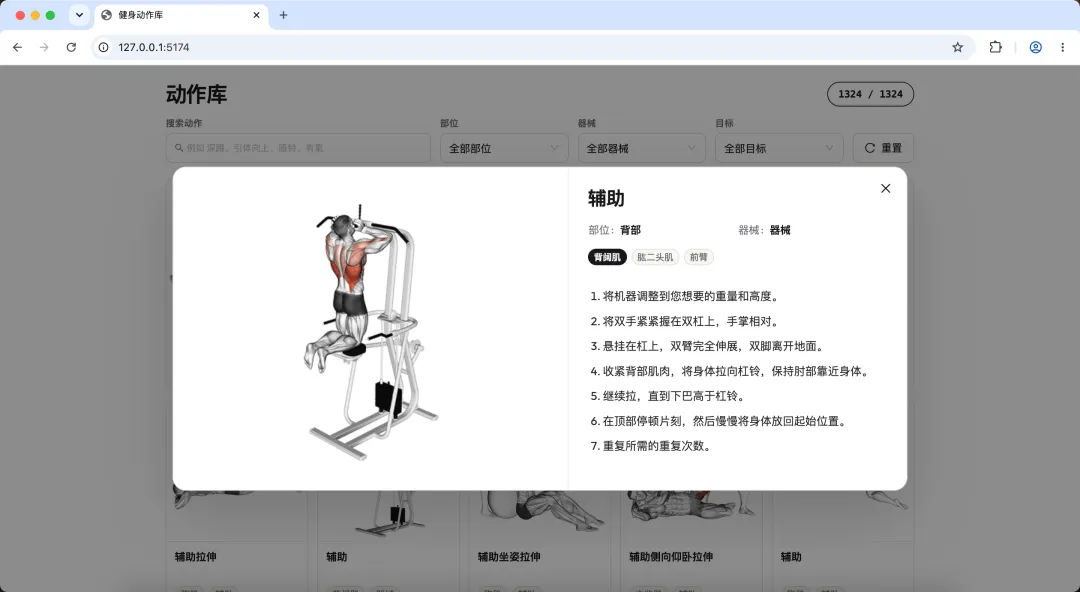Click step 1 将机器调整到您想要的重量和高度
This screenshot has height=592, width=1080.
(685, 296)
